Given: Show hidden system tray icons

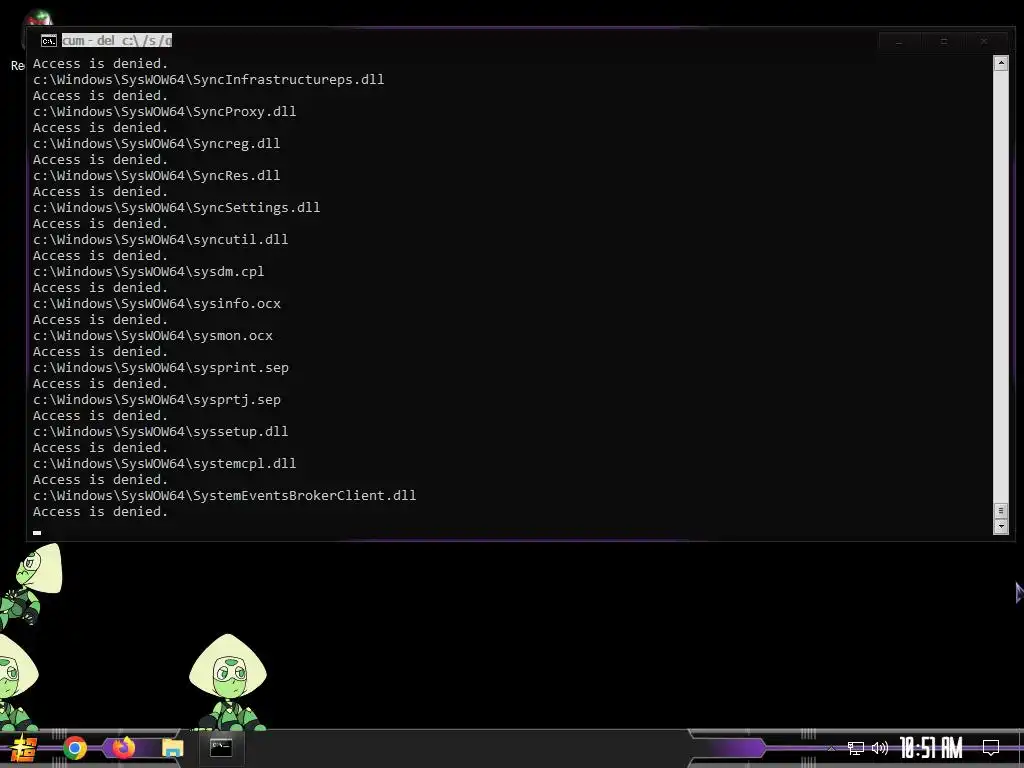Looking at the screenshot, I should click(x=831, y=748).
